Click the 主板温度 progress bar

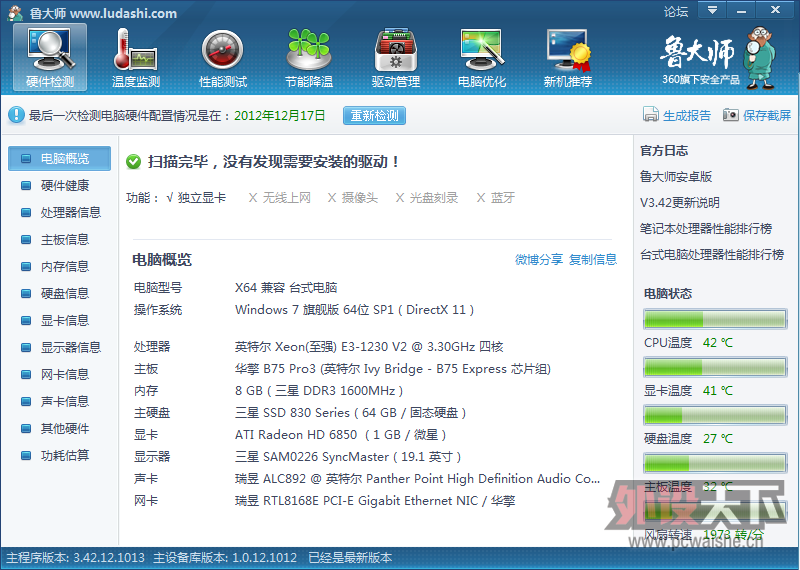click(715, 463)
